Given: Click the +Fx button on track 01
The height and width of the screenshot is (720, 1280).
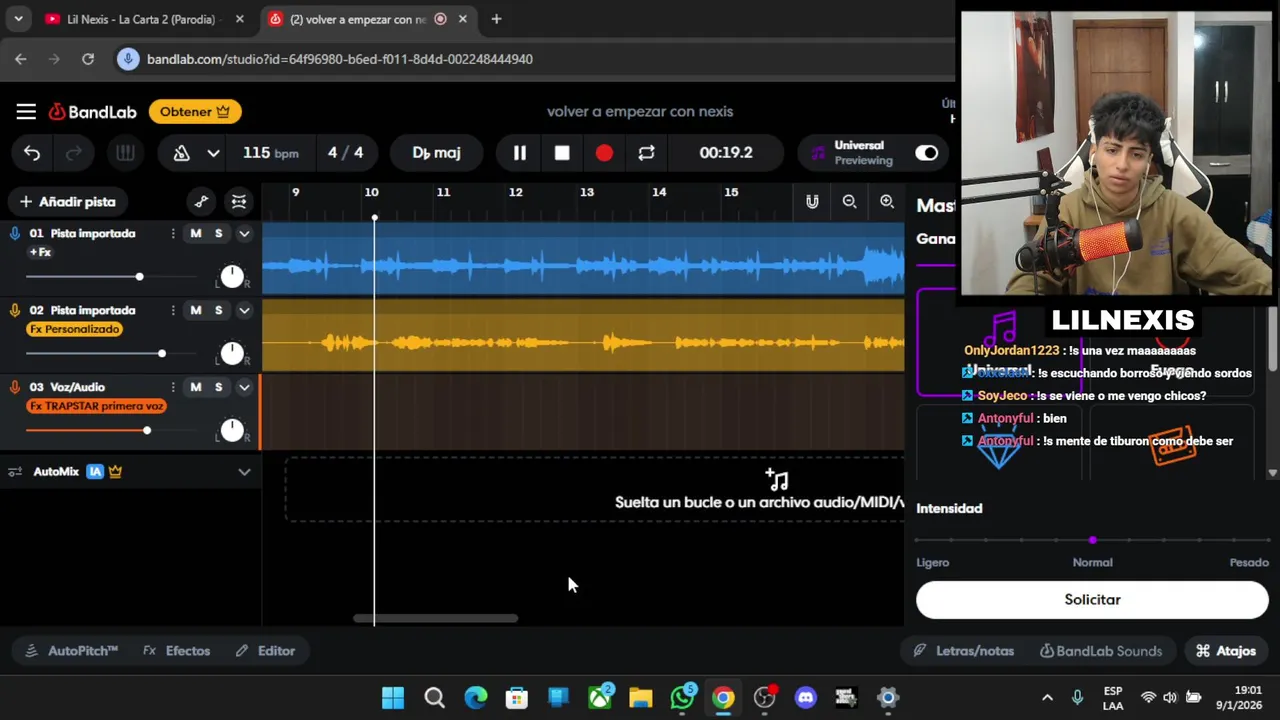Looking at the screenshot, I should click(x=40, y=252).
